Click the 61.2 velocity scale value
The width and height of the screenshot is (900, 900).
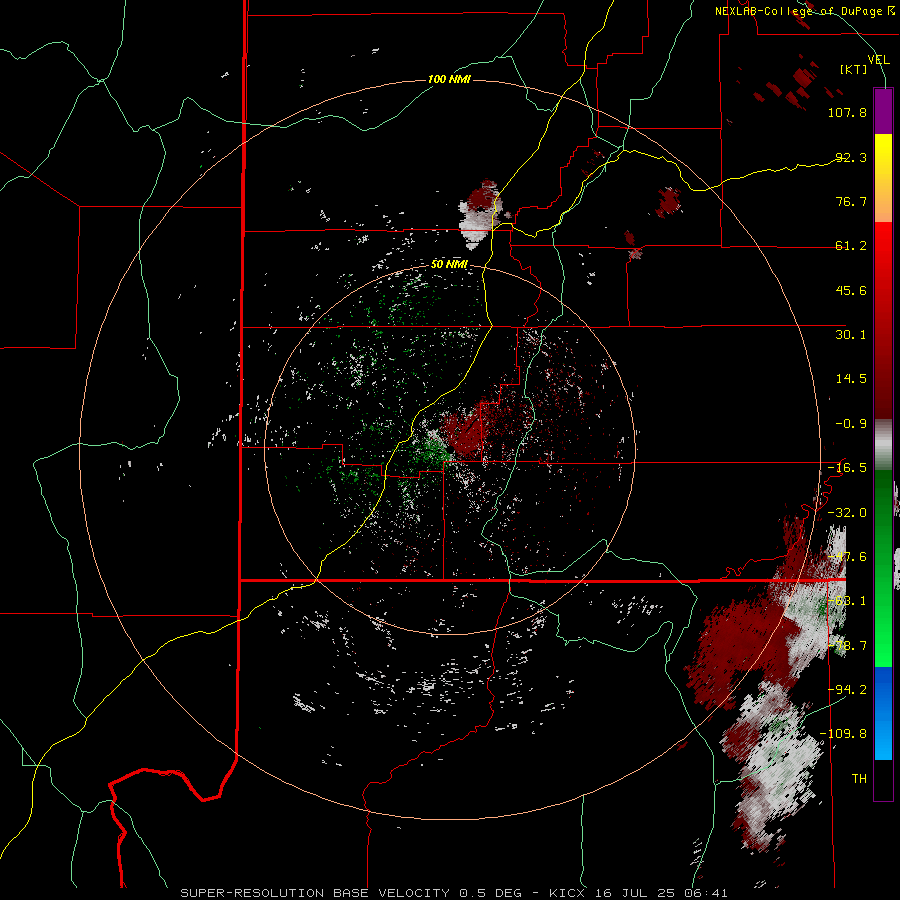pos(851,246)
